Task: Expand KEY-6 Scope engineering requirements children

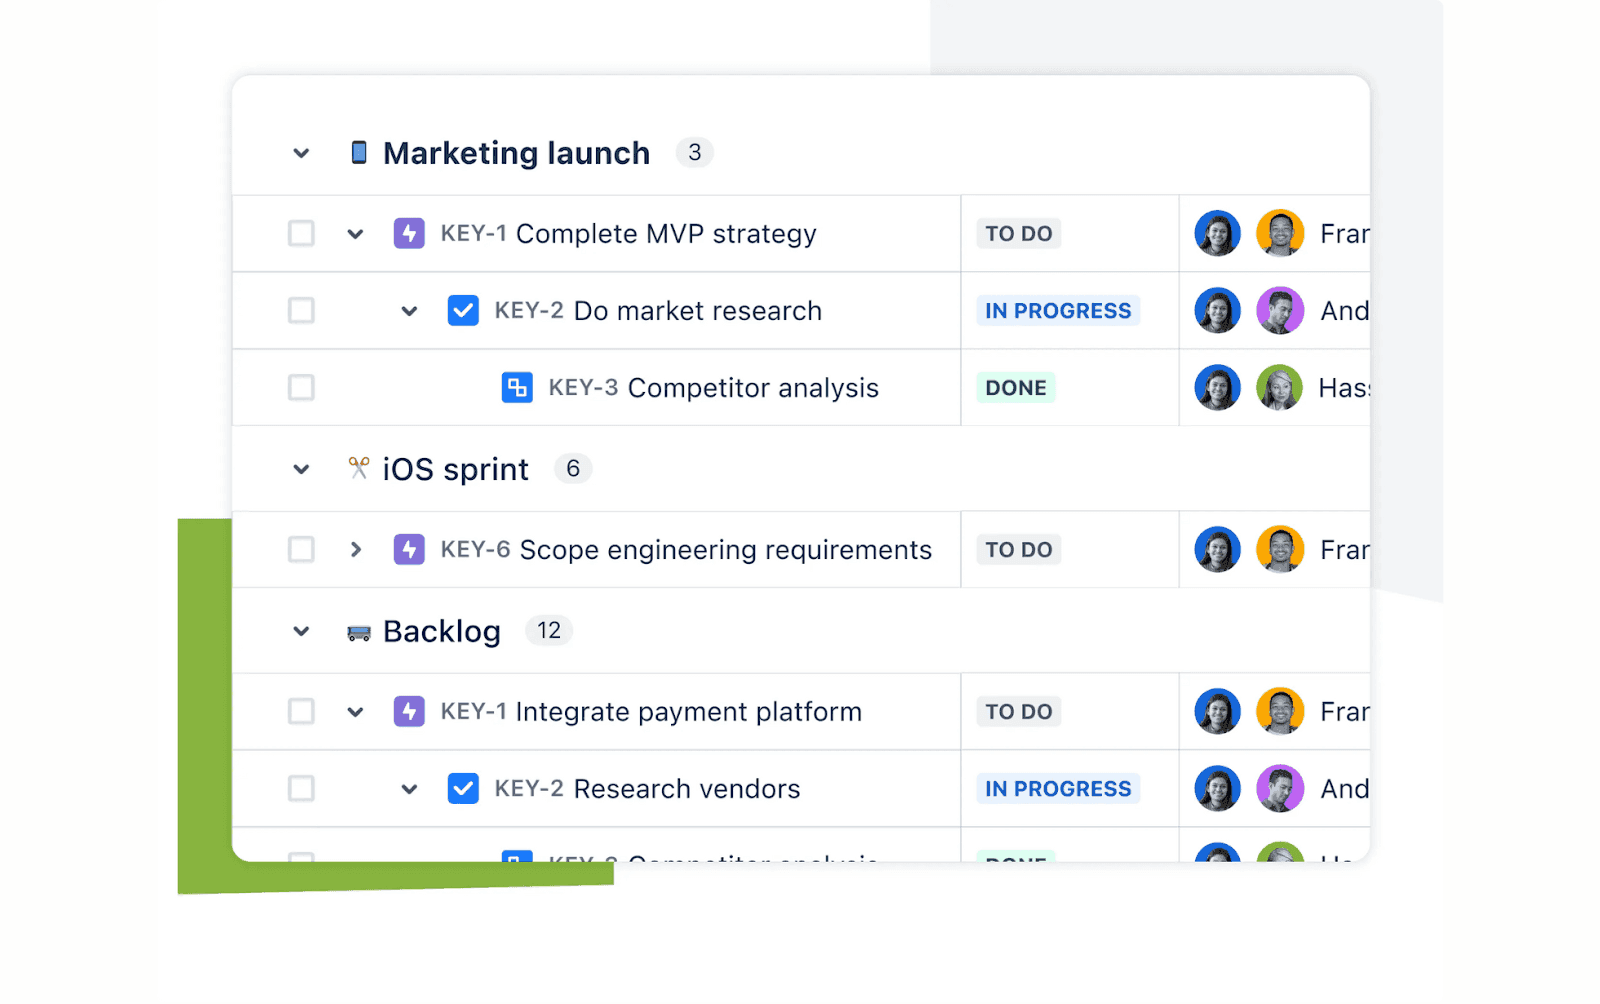Action: 356,549
